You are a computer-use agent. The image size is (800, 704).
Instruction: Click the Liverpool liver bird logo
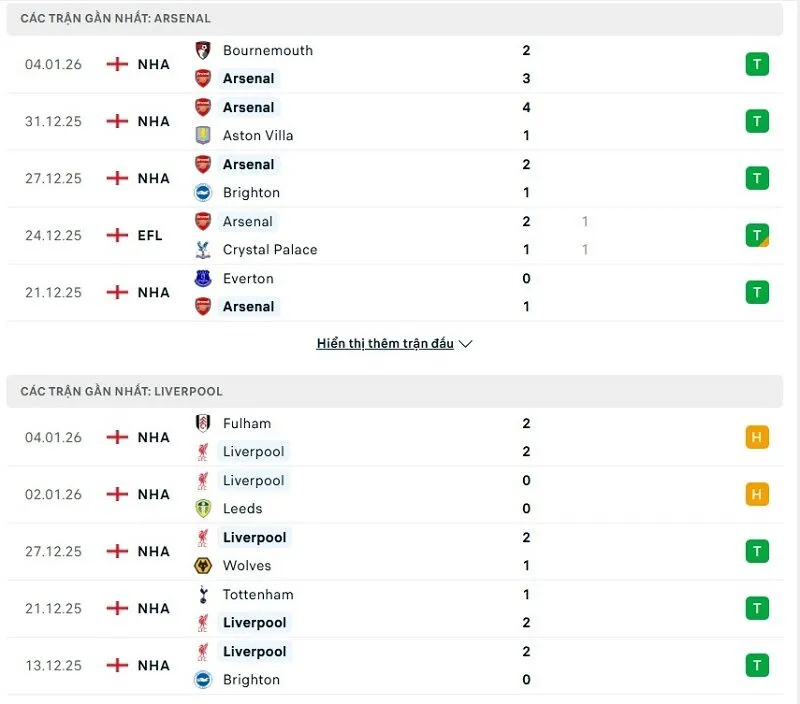point(204,451)
